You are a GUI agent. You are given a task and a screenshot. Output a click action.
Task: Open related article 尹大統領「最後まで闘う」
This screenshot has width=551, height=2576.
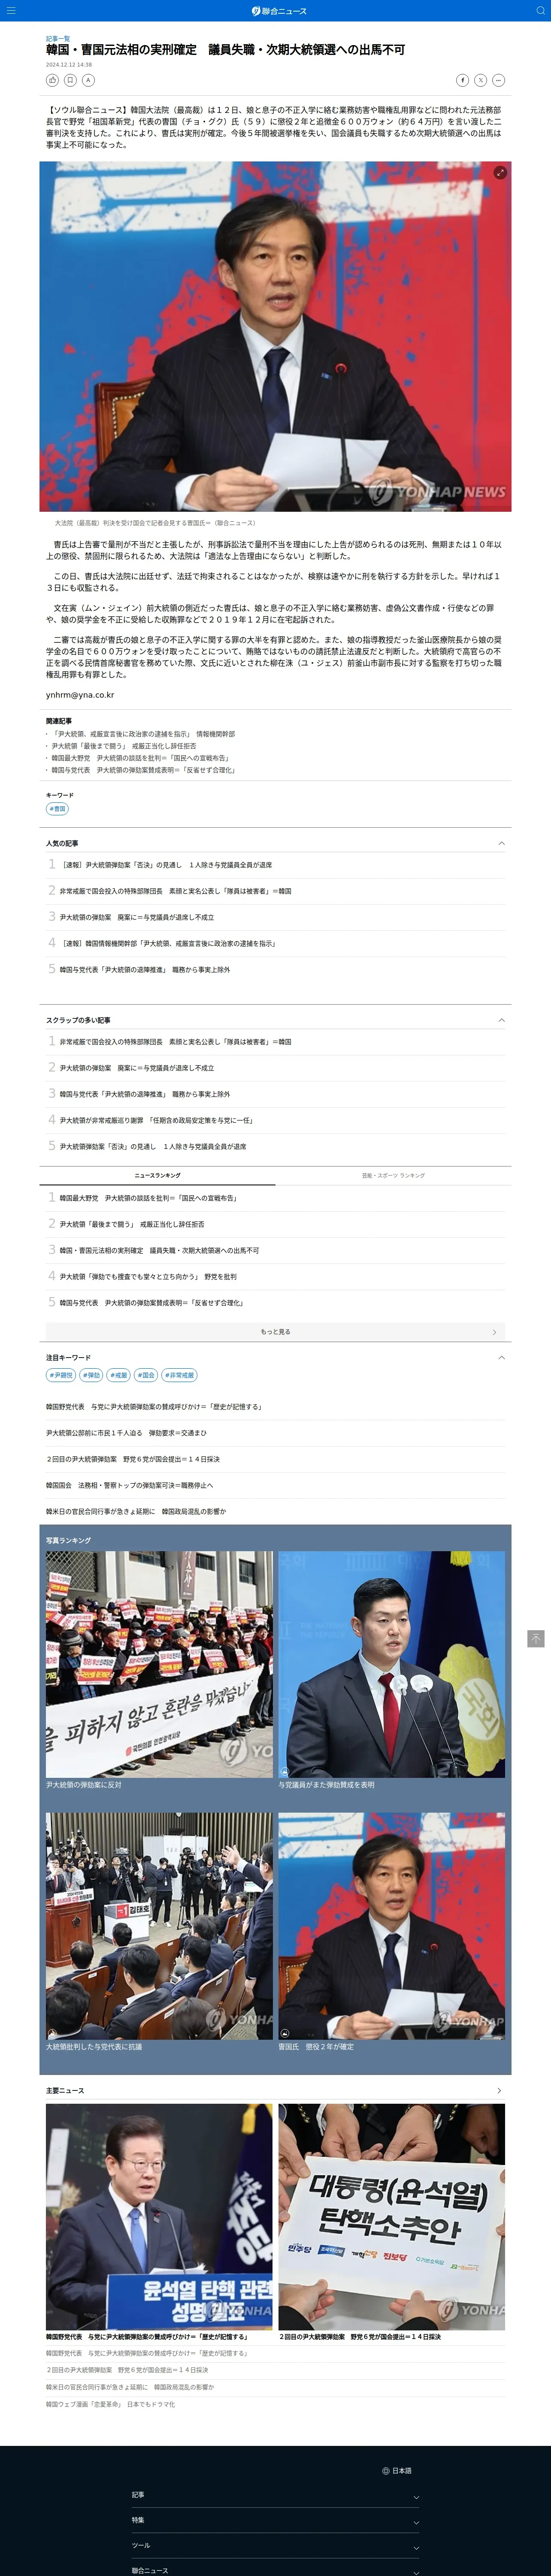pos(124,746)
